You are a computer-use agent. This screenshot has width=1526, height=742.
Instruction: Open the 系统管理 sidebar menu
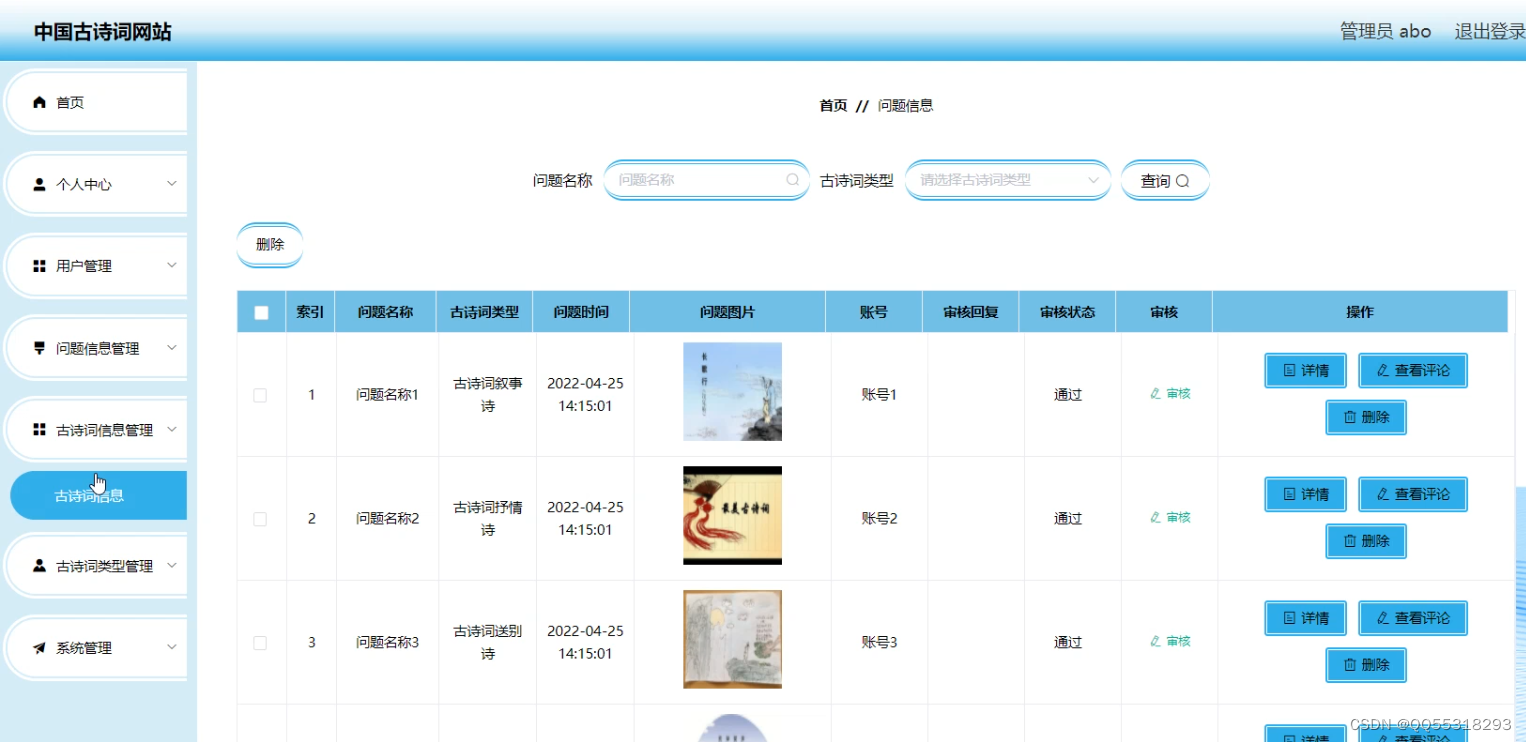pyautogui.click(x=96, y=648)
